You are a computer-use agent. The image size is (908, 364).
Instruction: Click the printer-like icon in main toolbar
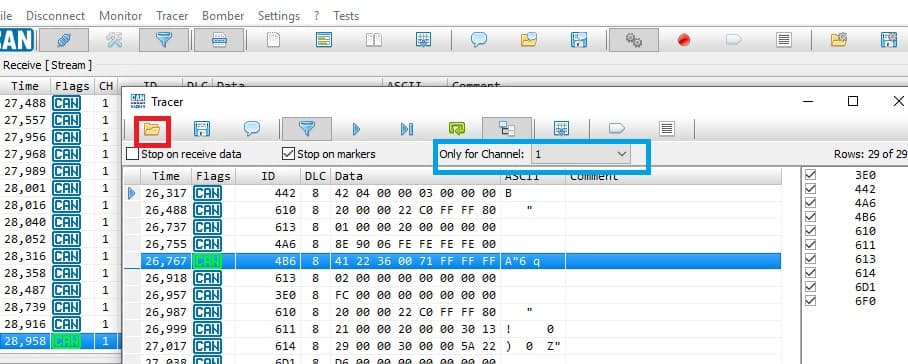[x=219, y=40]
